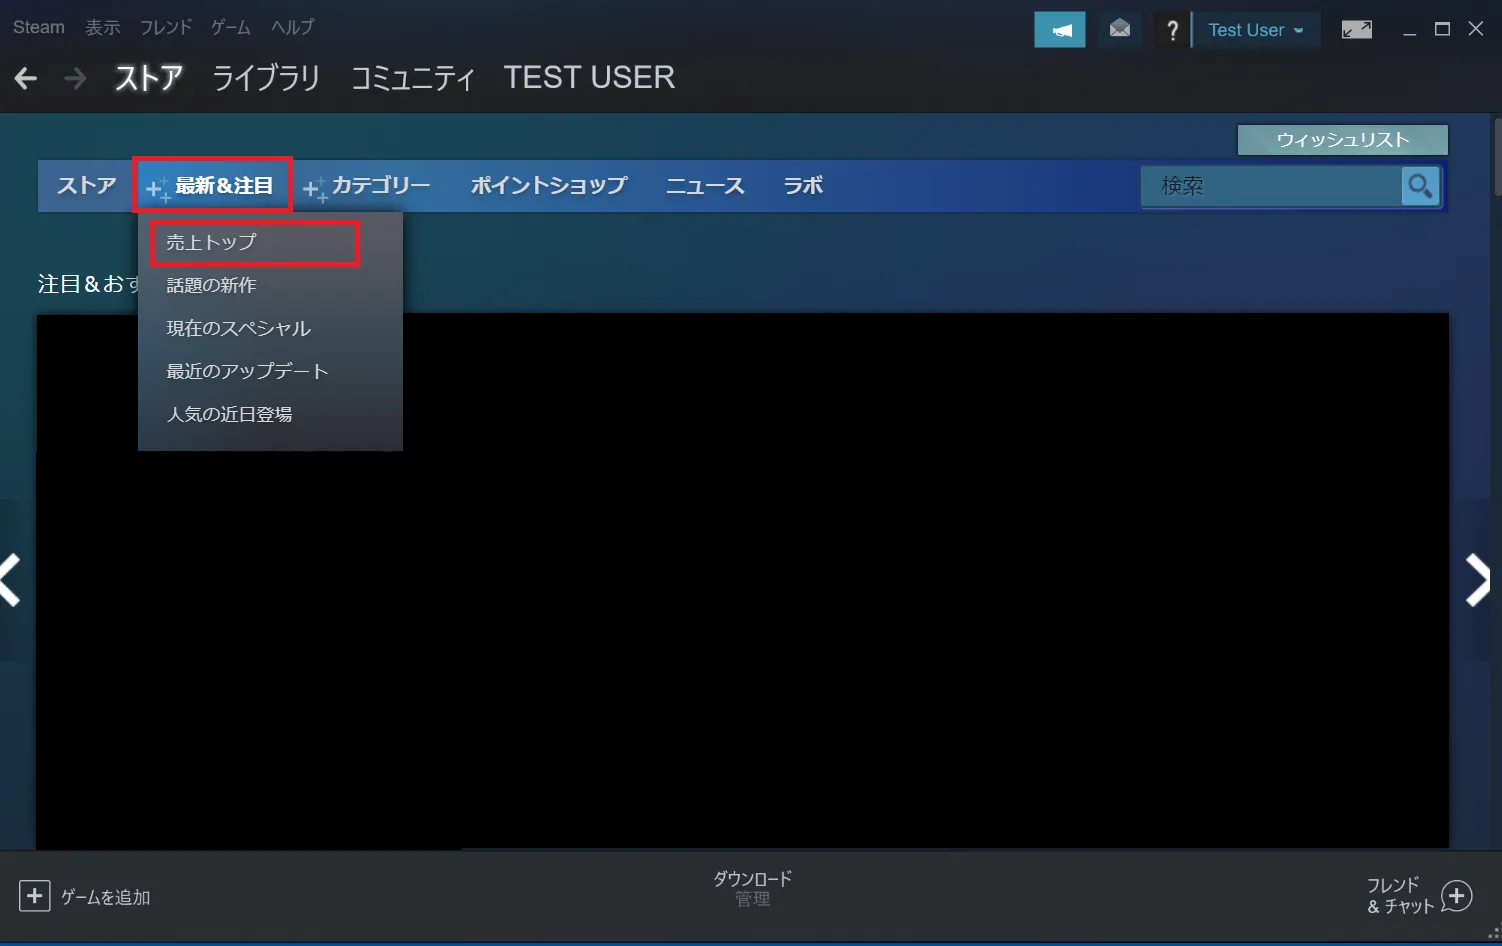The height and width of the screenshot is (946, 1502).
Task: Click the forward navigation arrow
Action: pos(75,78)
